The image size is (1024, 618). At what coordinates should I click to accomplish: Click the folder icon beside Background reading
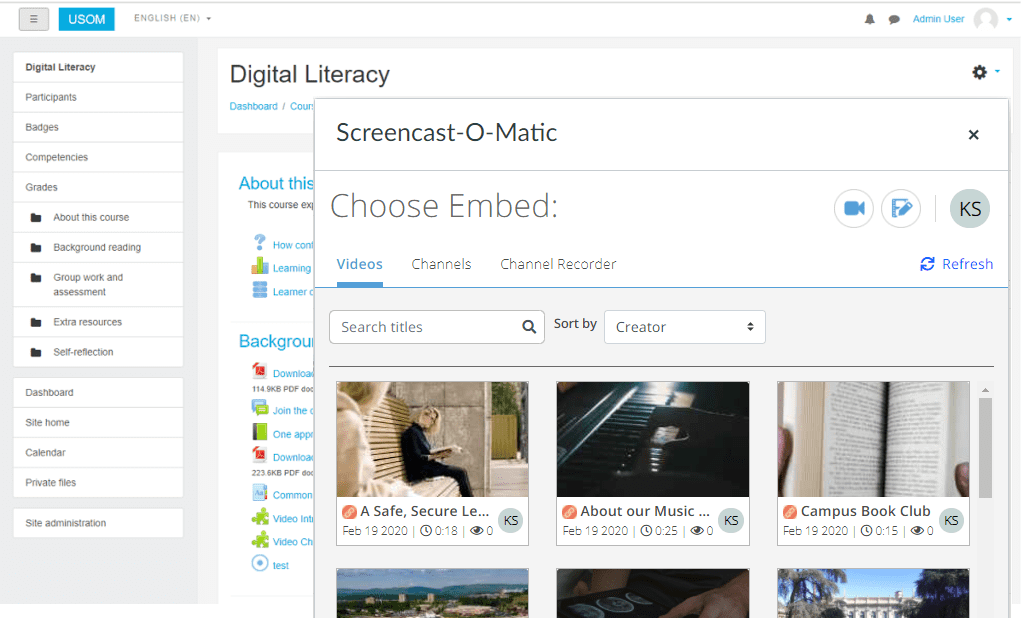point(36,248)
